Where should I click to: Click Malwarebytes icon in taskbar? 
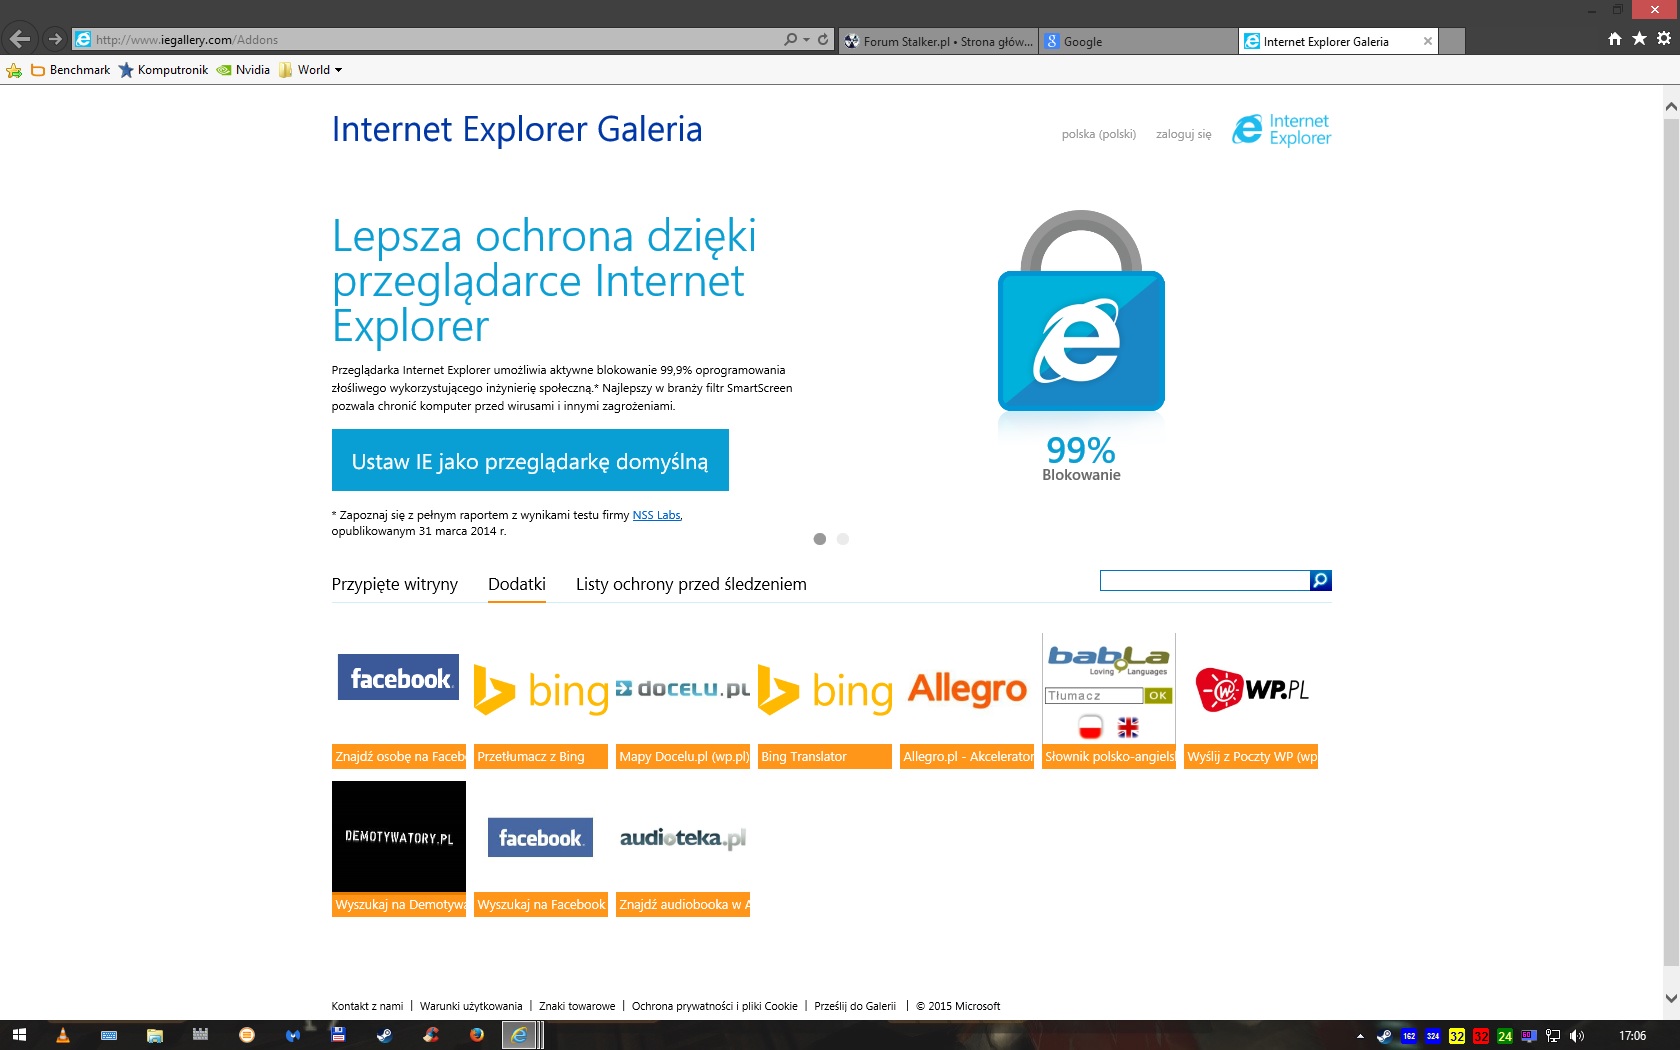click(292, 1035)
